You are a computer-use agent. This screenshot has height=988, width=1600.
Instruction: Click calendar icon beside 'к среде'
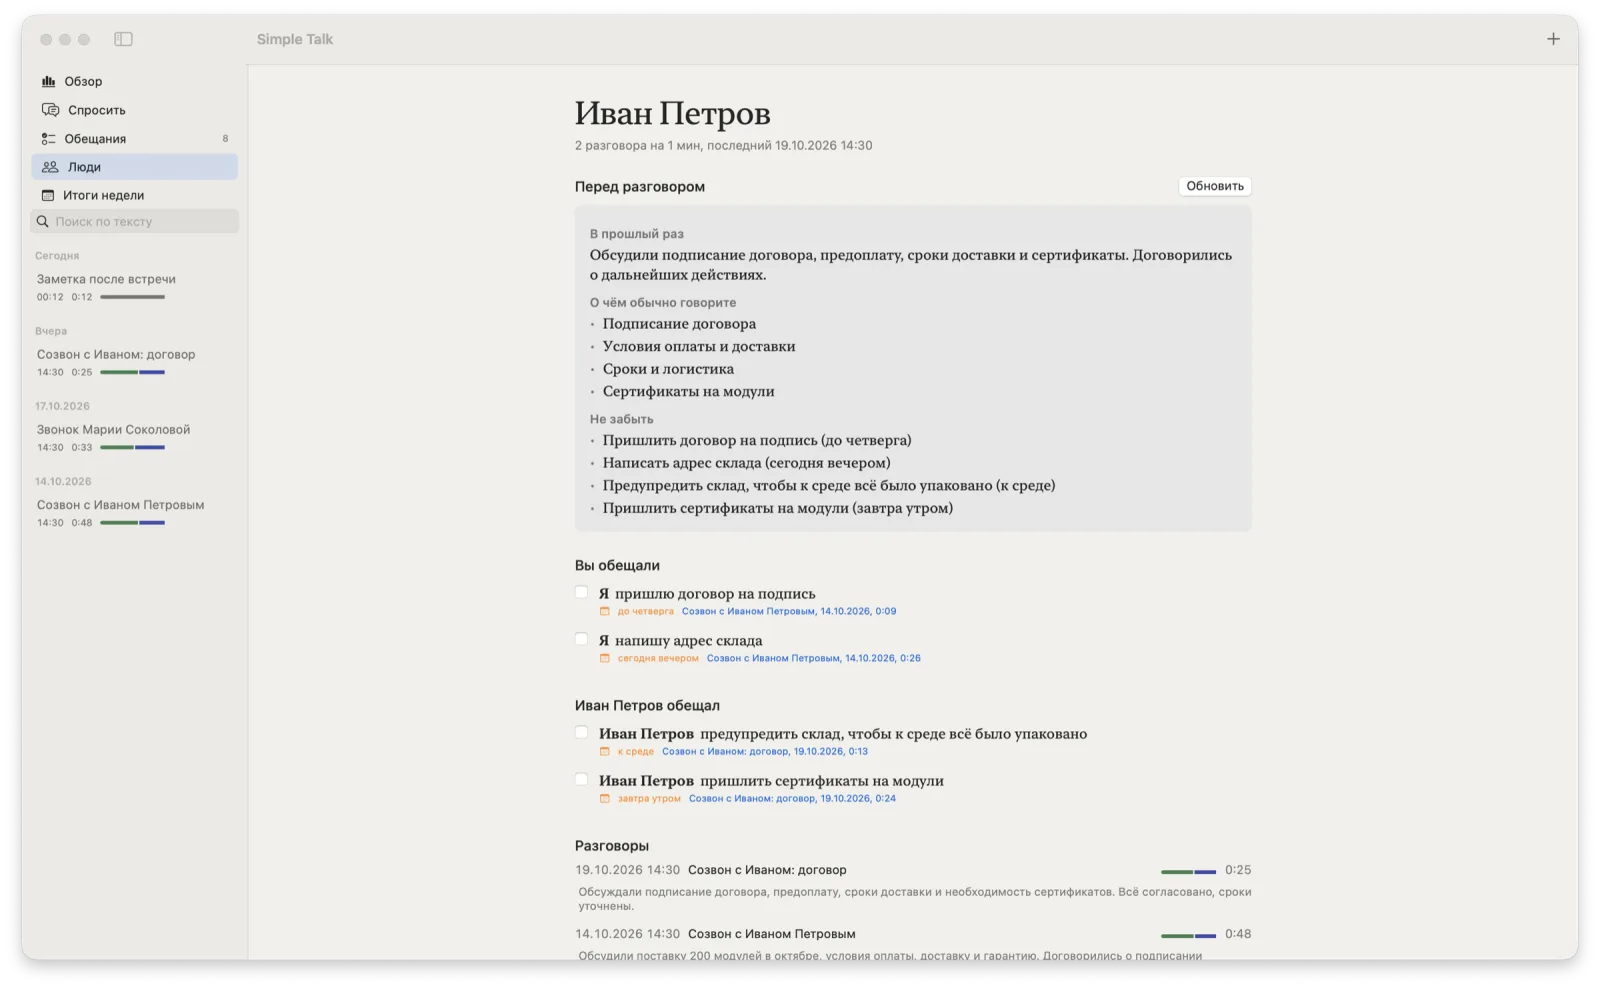point(605,751)
